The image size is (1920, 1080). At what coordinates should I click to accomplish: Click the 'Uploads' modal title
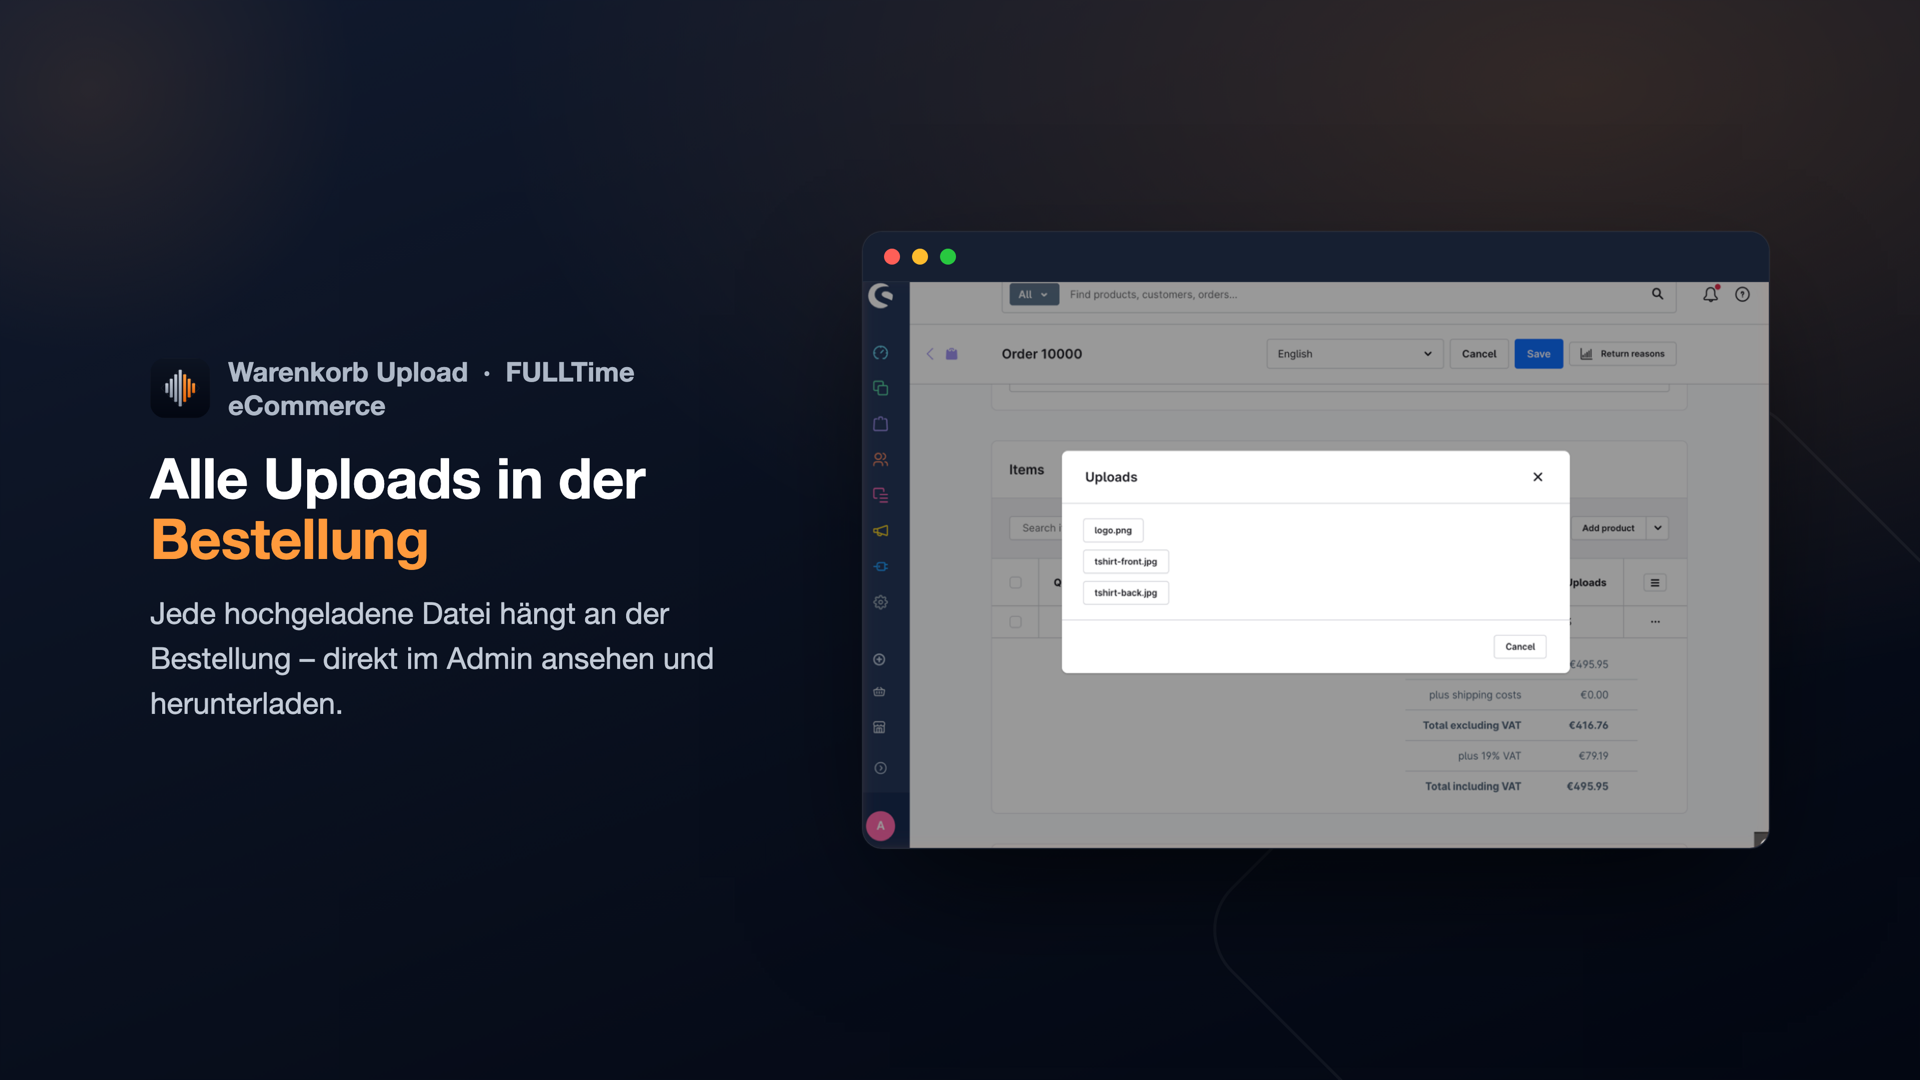(x=1111, y=477)
